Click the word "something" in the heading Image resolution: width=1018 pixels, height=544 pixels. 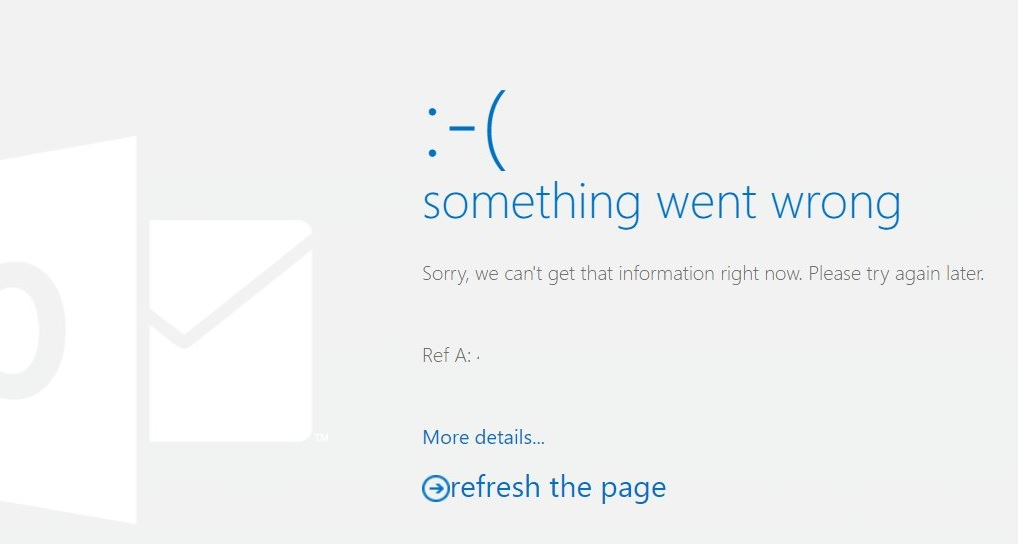coord(531,204)
